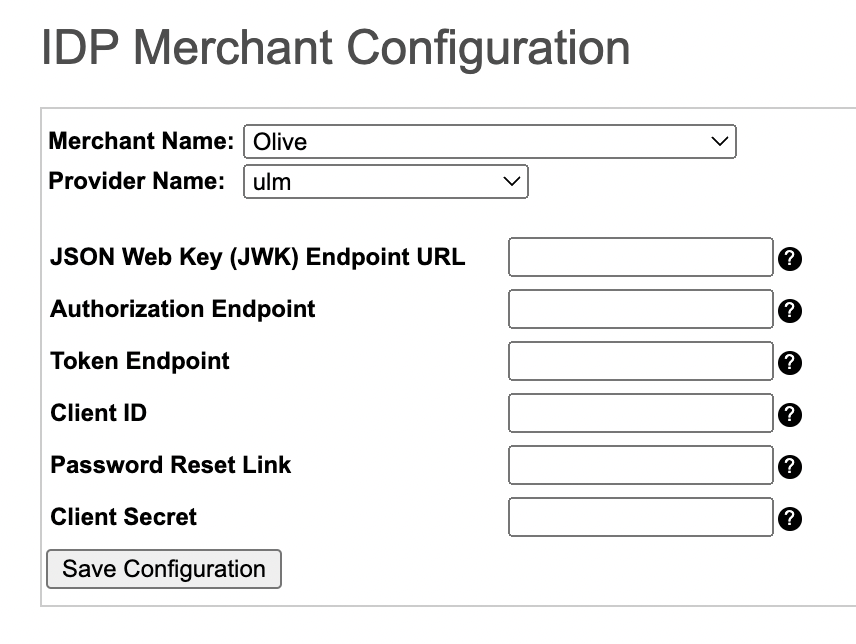Select the 'Client Secret' label text
The width and height of the screenshot is (856, 644).
[x=123, y=517]
